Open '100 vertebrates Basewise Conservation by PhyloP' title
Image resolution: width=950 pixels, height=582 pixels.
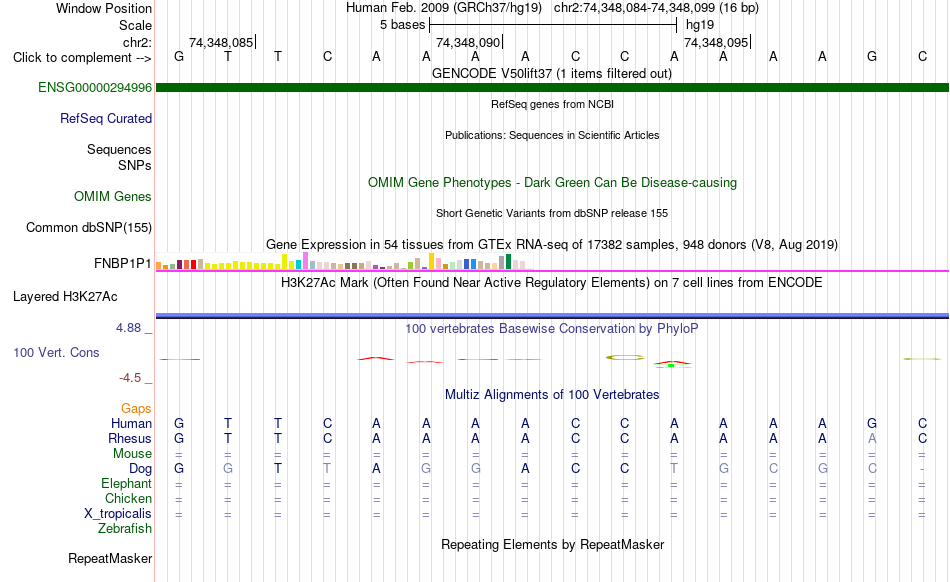[x=552, y=329]
